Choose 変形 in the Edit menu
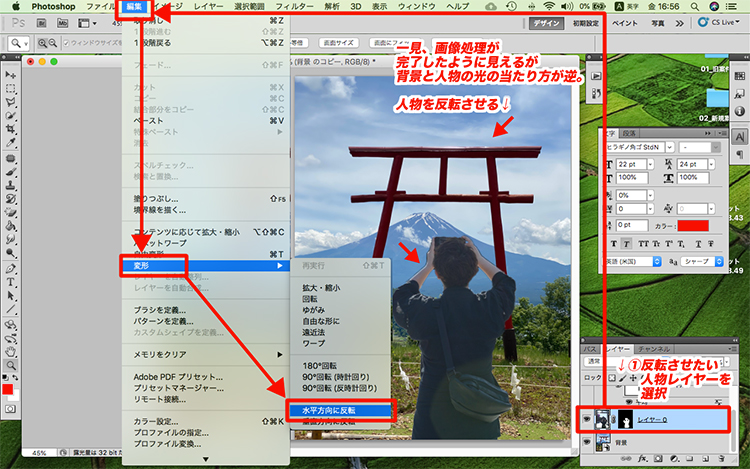 [206, 266]
